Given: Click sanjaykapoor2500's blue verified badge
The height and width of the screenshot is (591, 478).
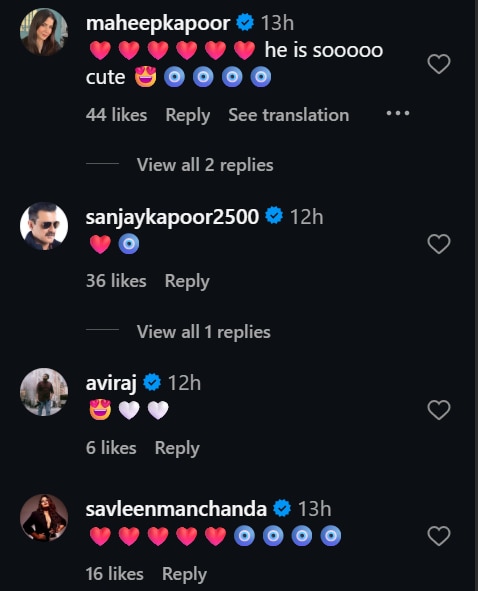Looking at the screenshot, I should 274,216.
